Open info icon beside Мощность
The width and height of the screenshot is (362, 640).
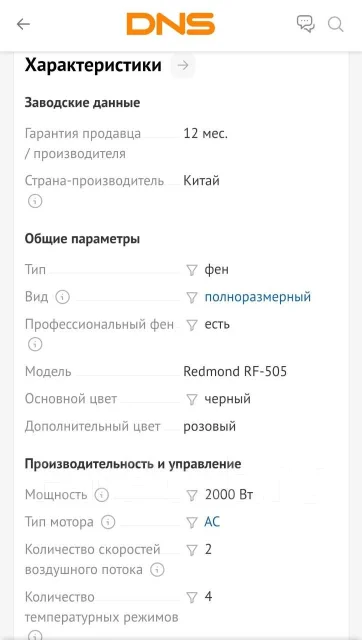102,495
